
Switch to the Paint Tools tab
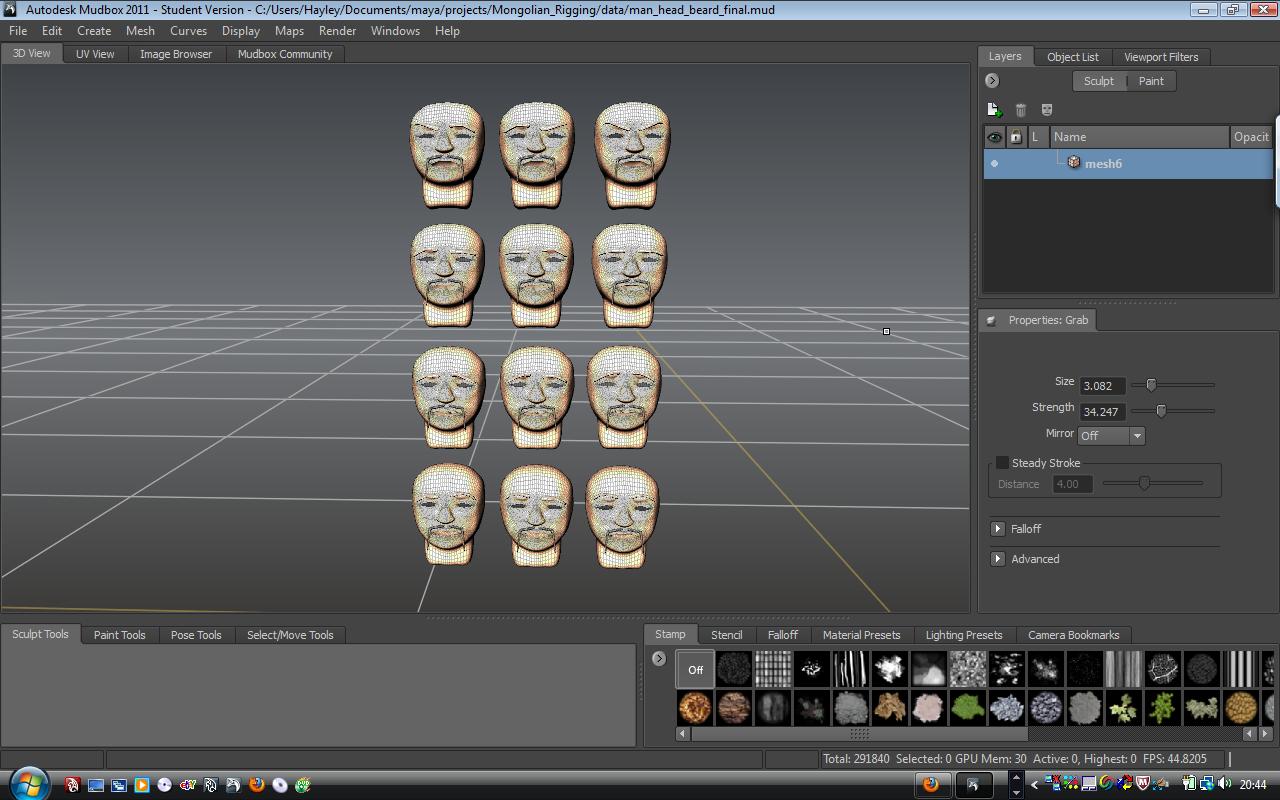pos(119,635)
